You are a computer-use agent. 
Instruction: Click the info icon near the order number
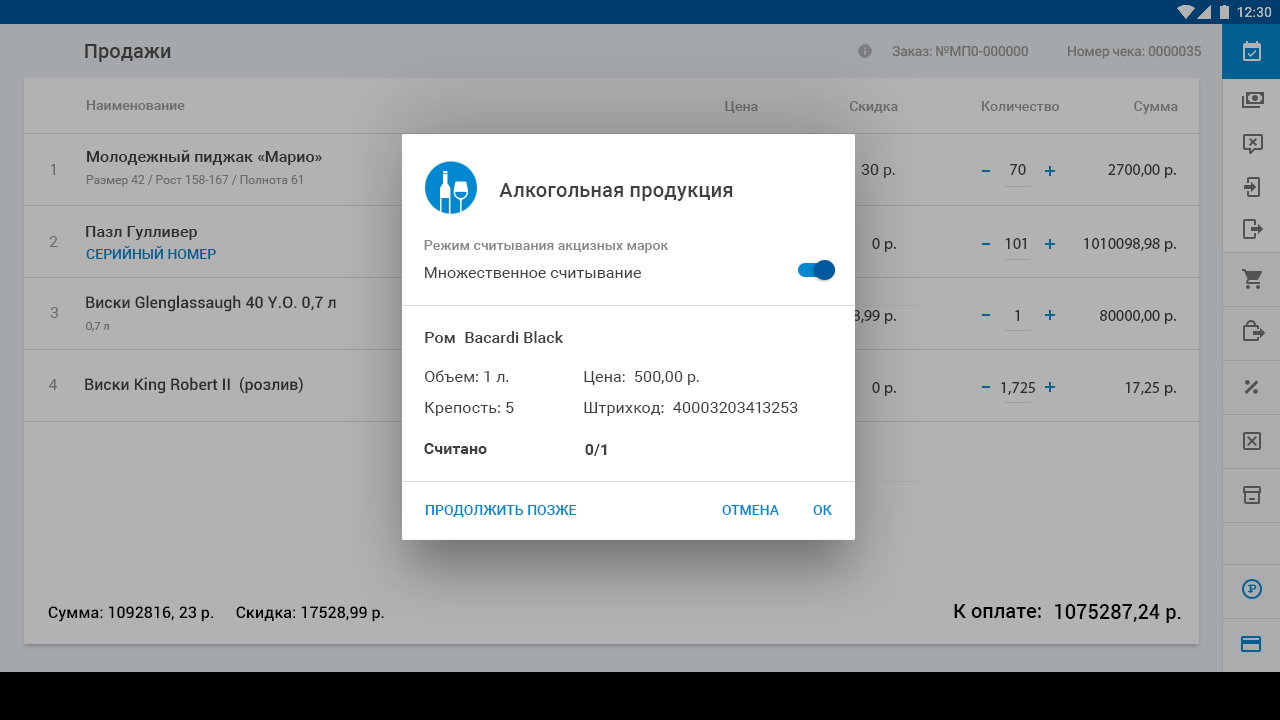[x=865, y=51]
